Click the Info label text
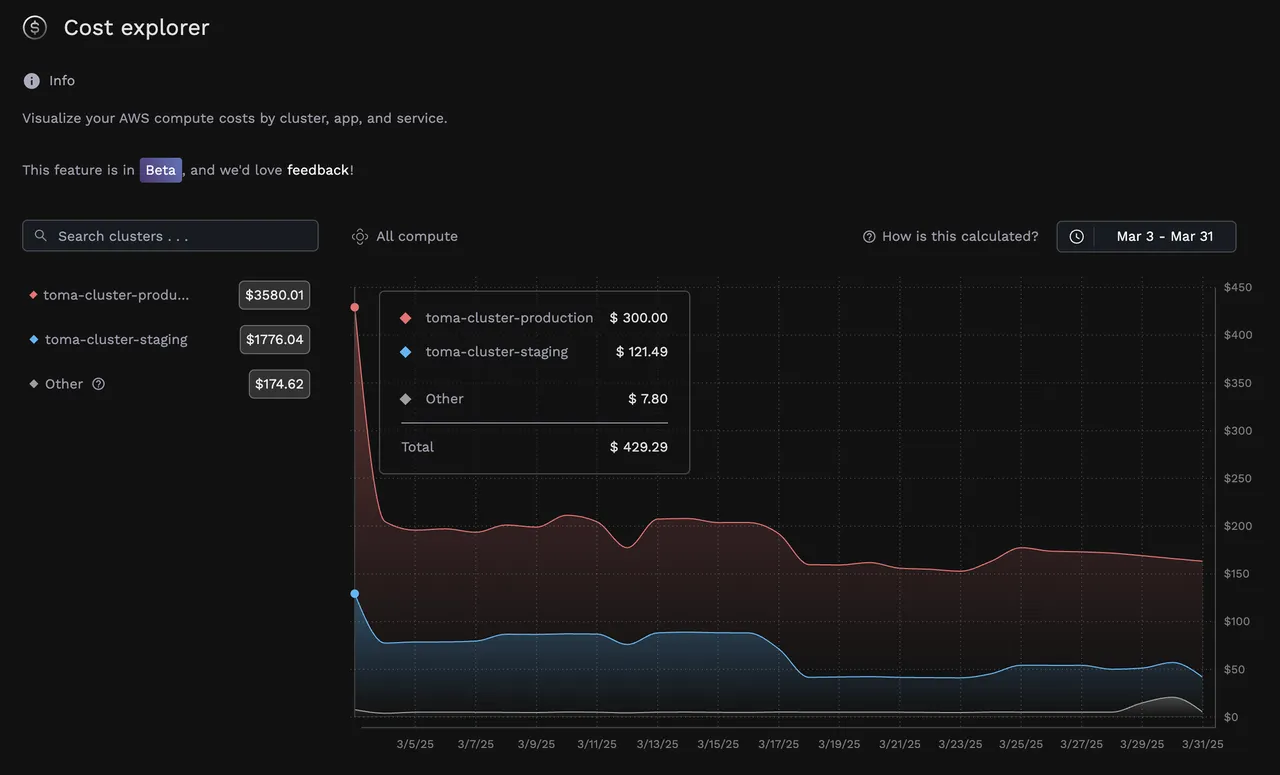This screenshot has width=1280, height=775. (62, 81)
